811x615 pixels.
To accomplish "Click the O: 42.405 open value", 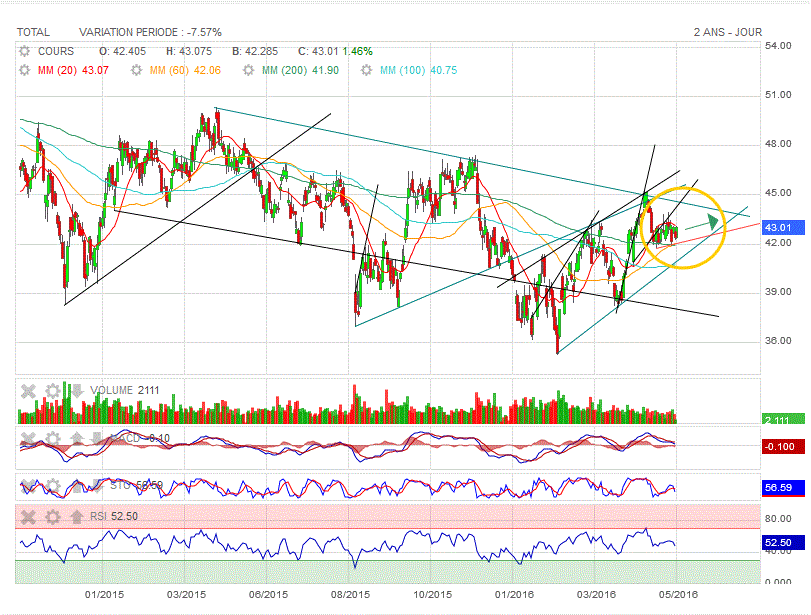I will pos(123,51).
